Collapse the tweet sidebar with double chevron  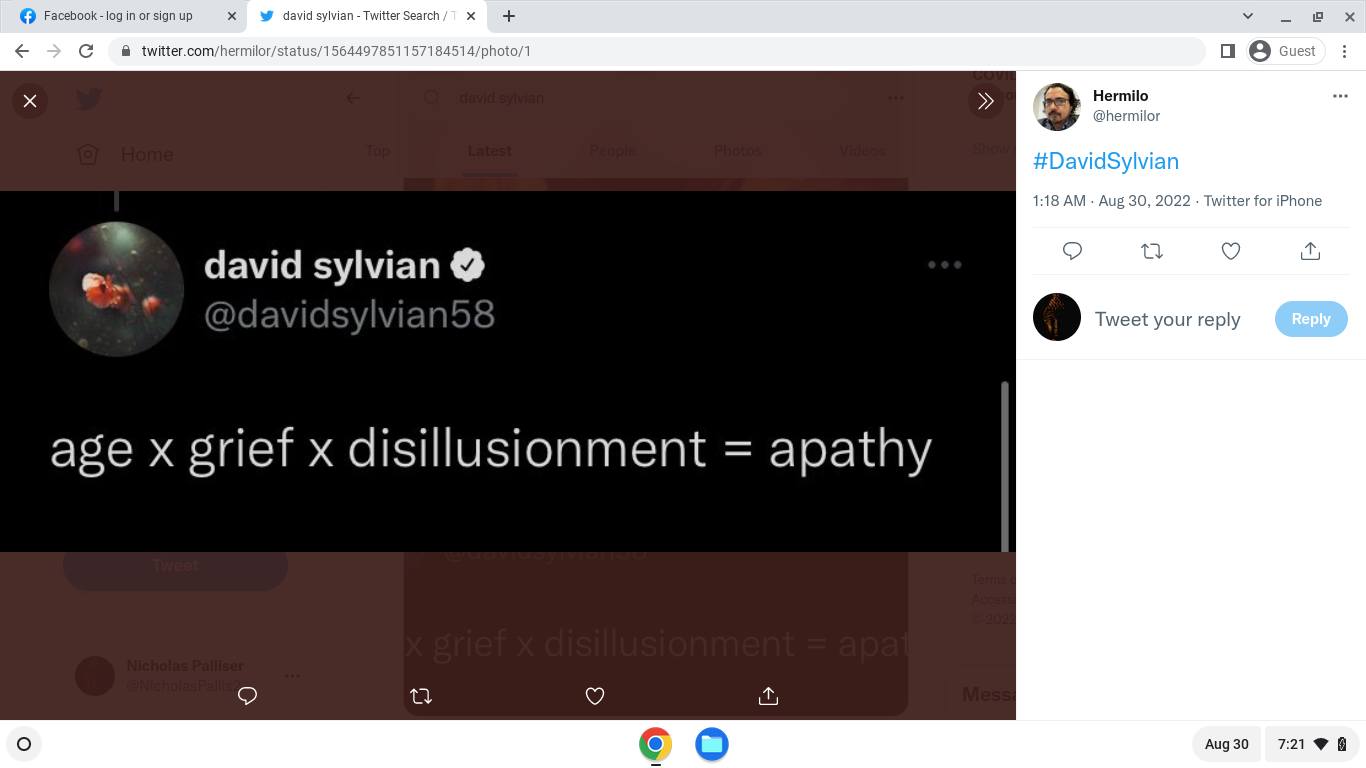[985, 100]
